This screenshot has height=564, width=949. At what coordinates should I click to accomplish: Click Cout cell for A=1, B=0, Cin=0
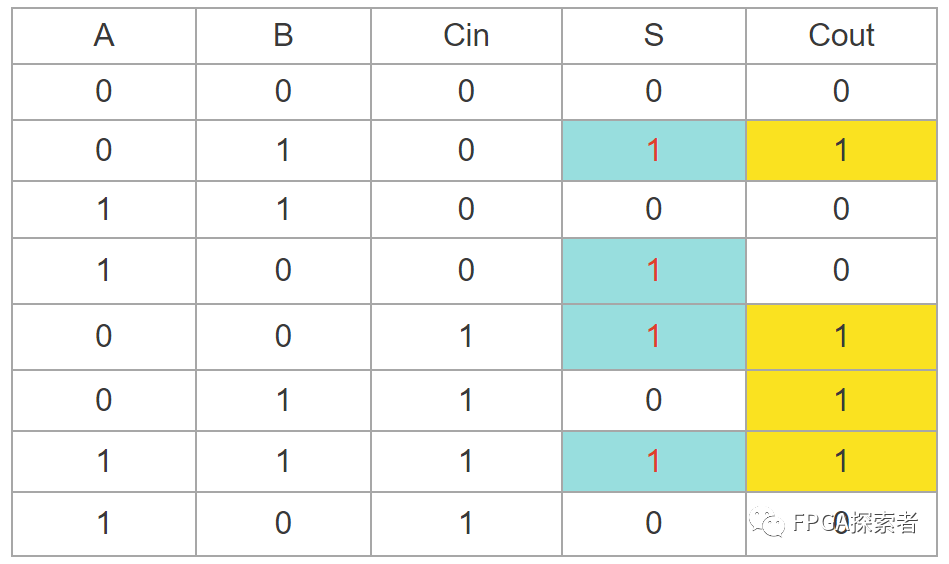841,270
